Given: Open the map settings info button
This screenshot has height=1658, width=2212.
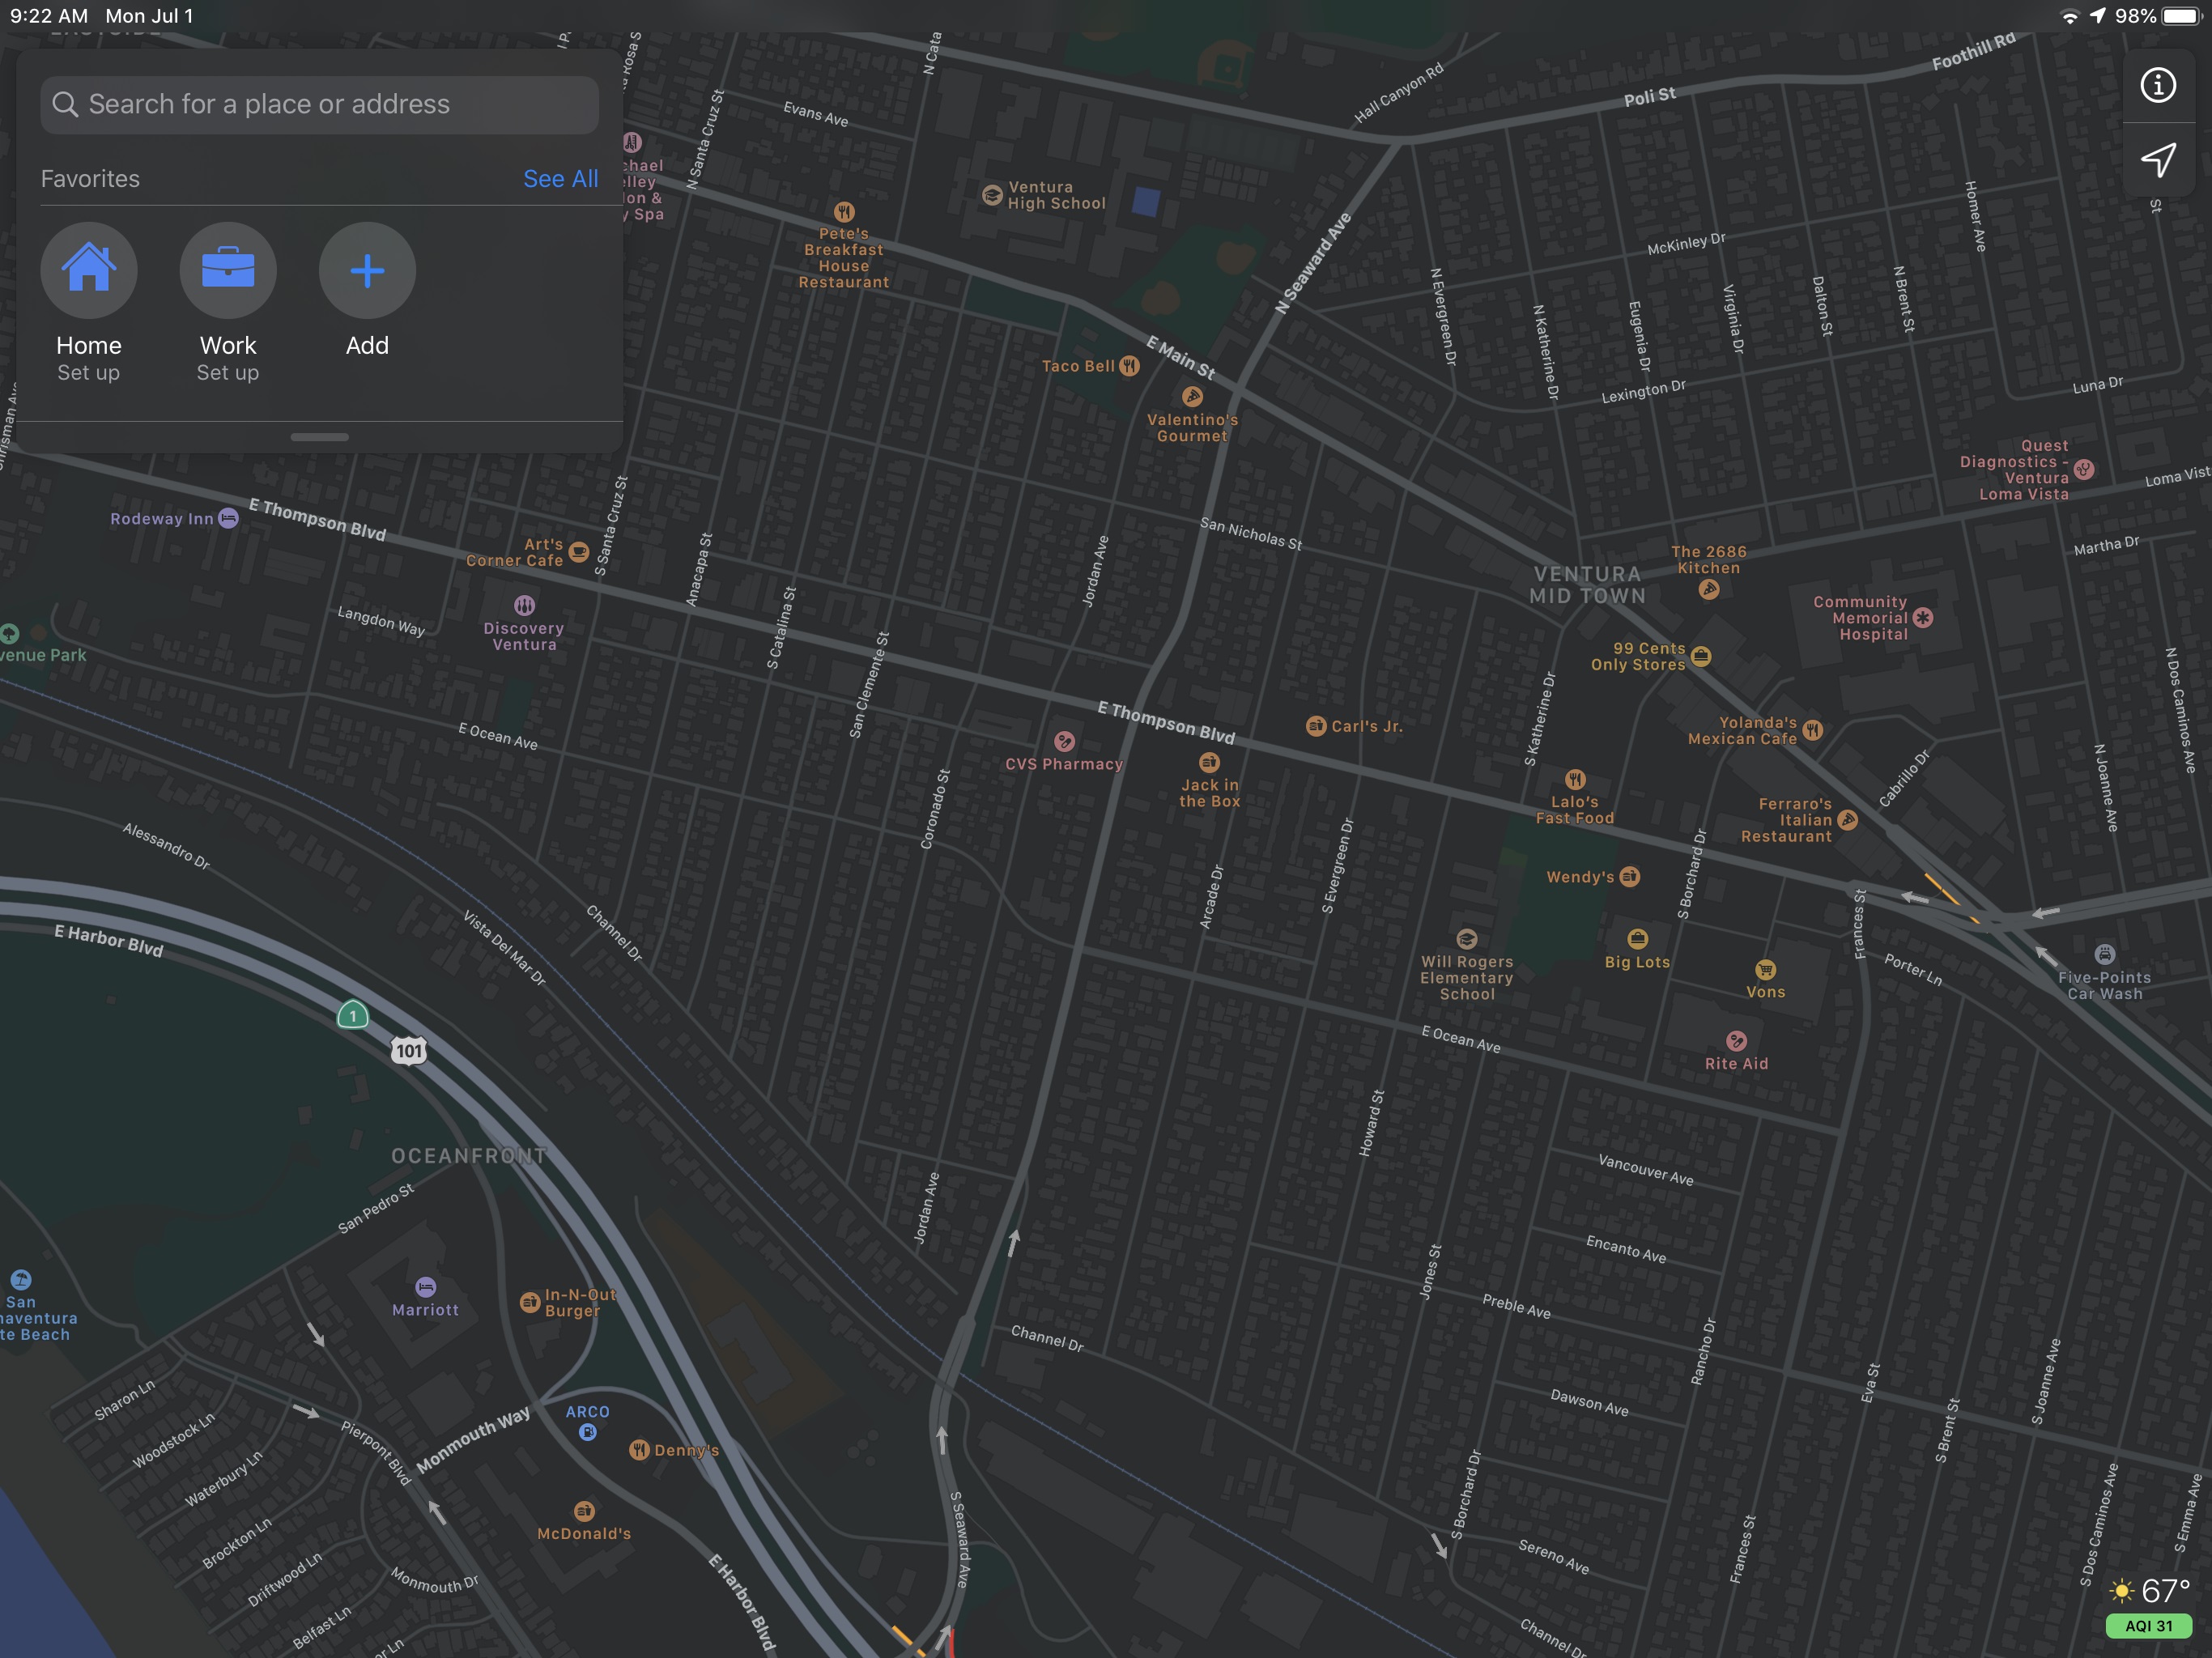Looking at the screenshot, I should pos(2157,85).
